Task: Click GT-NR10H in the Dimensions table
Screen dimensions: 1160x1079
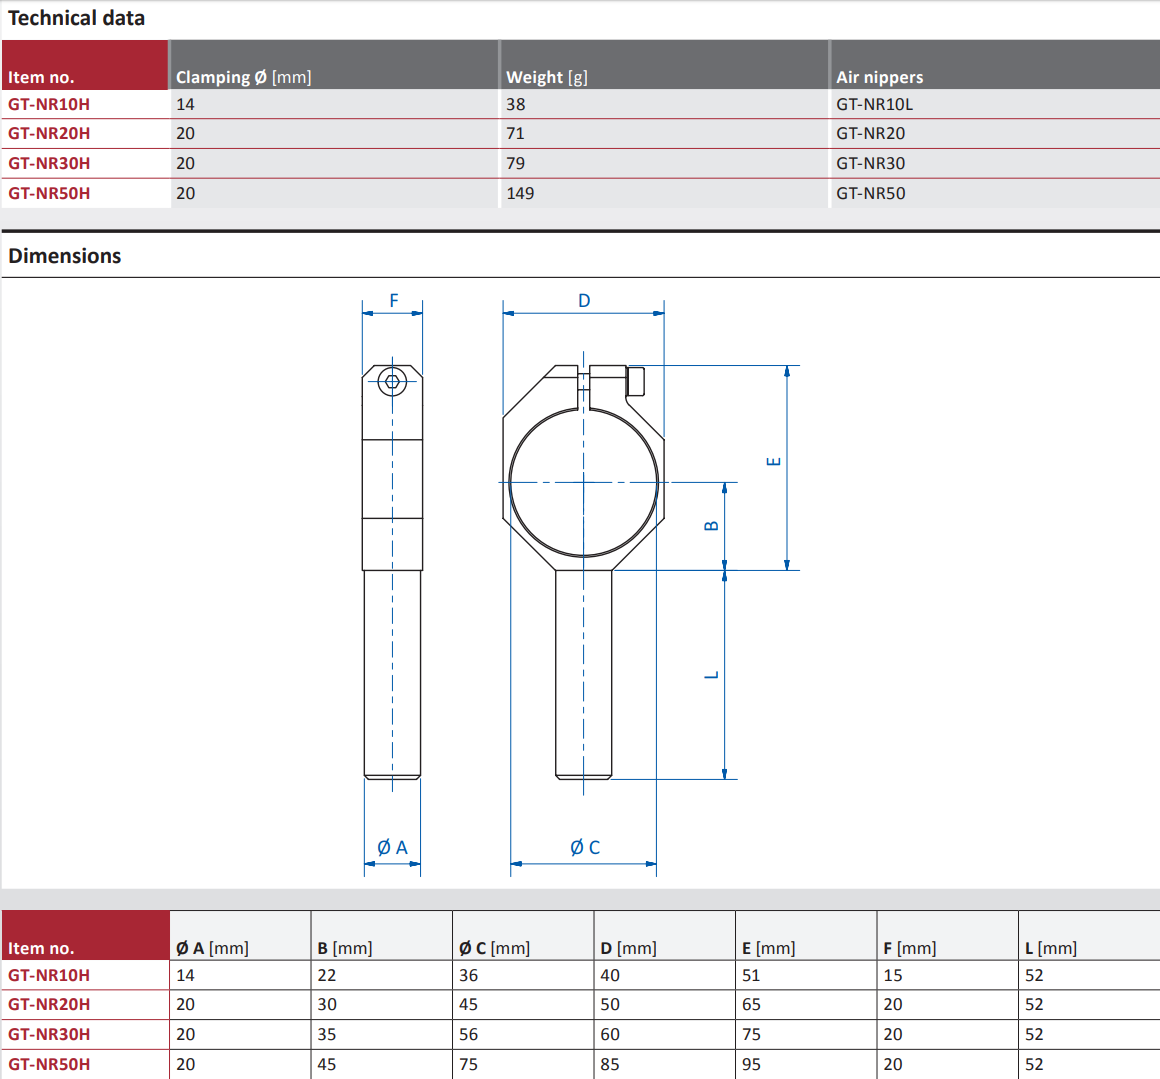Action: pos(49,975)
